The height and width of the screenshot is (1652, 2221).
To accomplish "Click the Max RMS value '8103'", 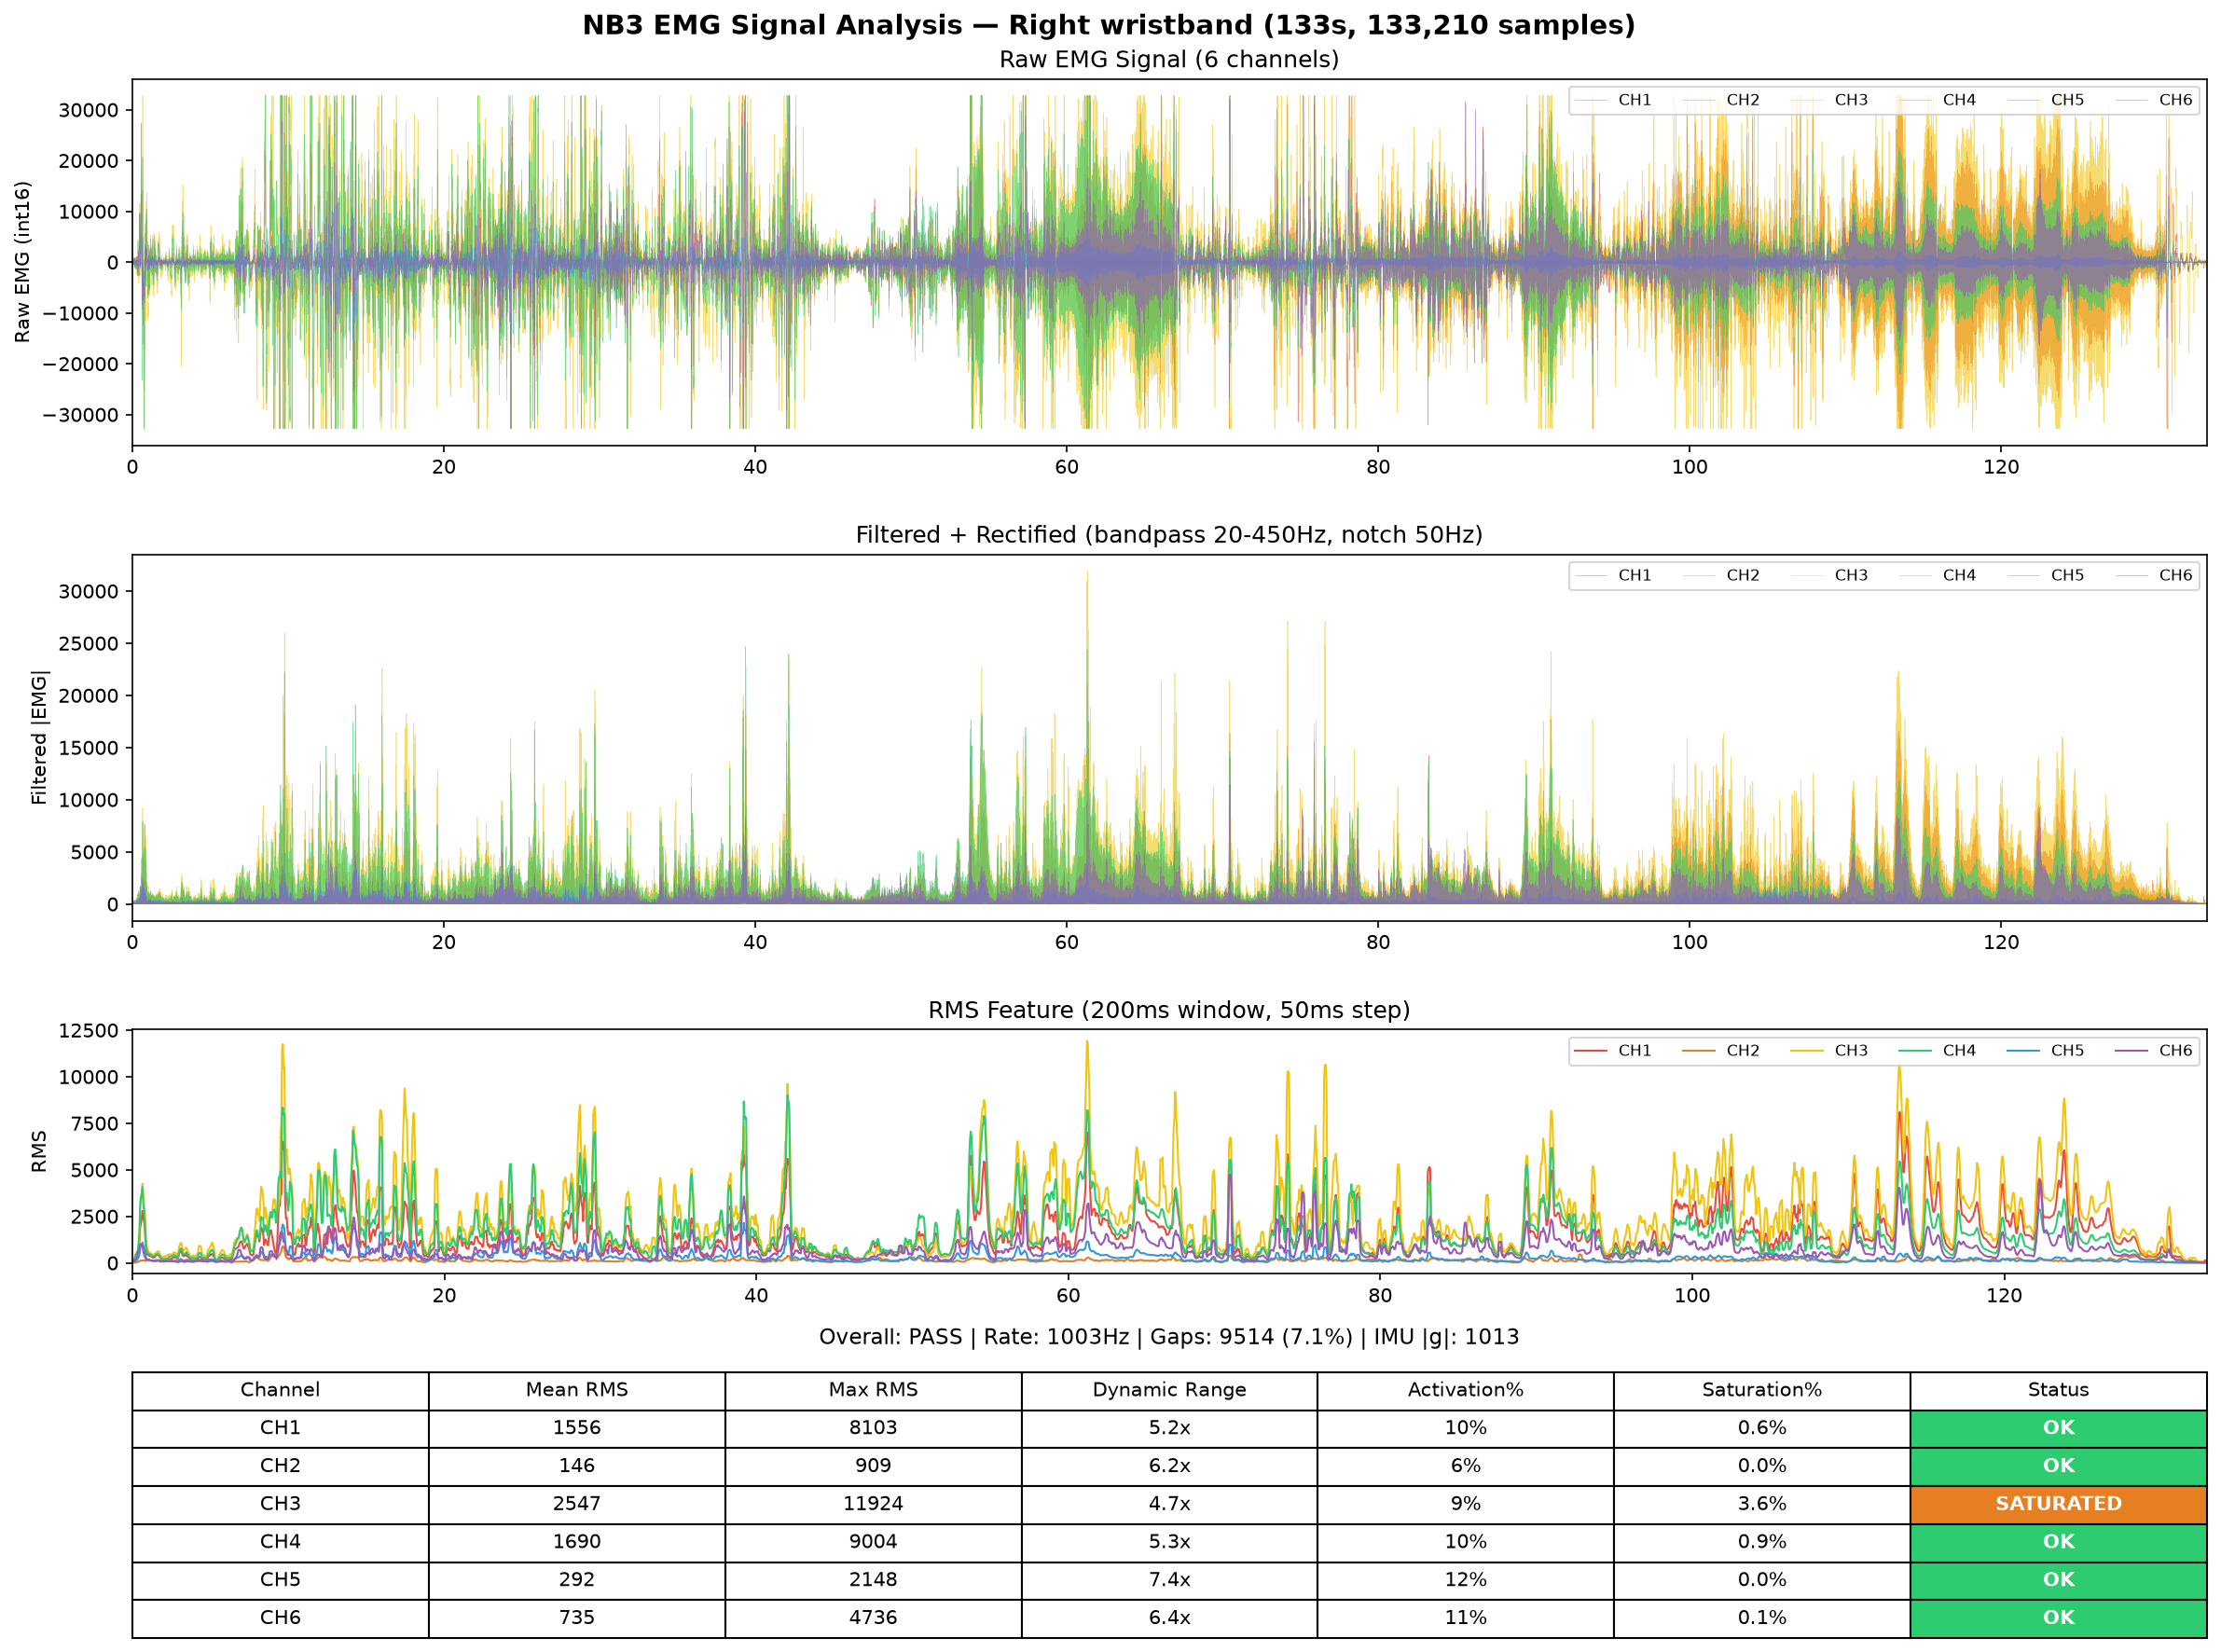I will [873, 1427].
